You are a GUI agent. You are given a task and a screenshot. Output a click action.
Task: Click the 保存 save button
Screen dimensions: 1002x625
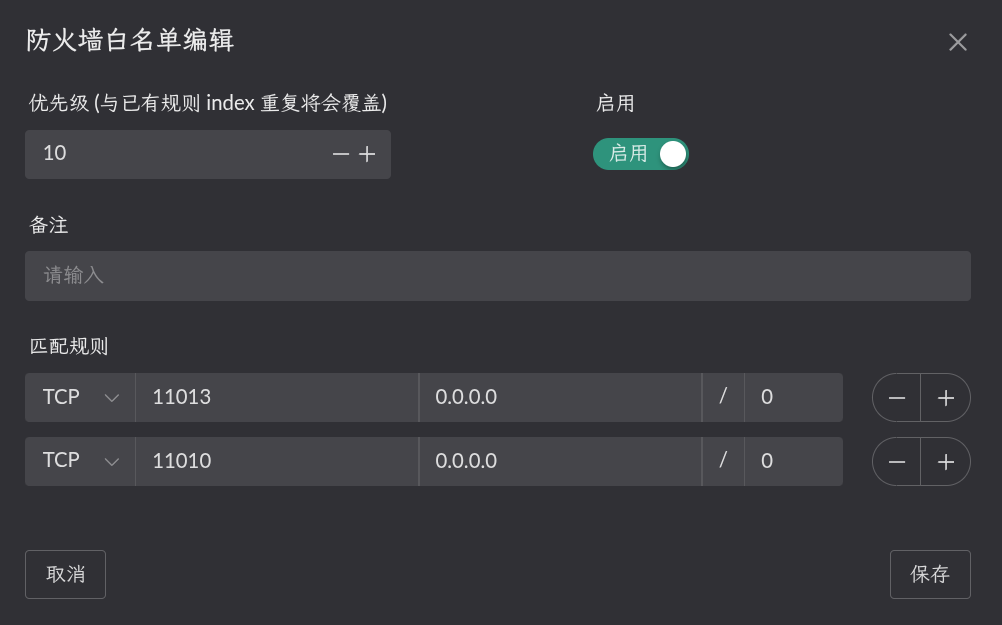tap(930, 574)
